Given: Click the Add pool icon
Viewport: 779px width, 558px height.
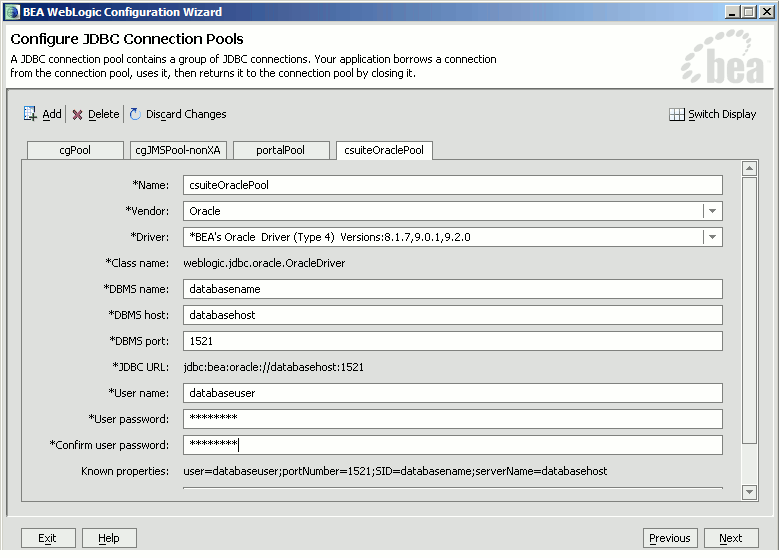Looking at the screenshot, I should tap(30, 114).
